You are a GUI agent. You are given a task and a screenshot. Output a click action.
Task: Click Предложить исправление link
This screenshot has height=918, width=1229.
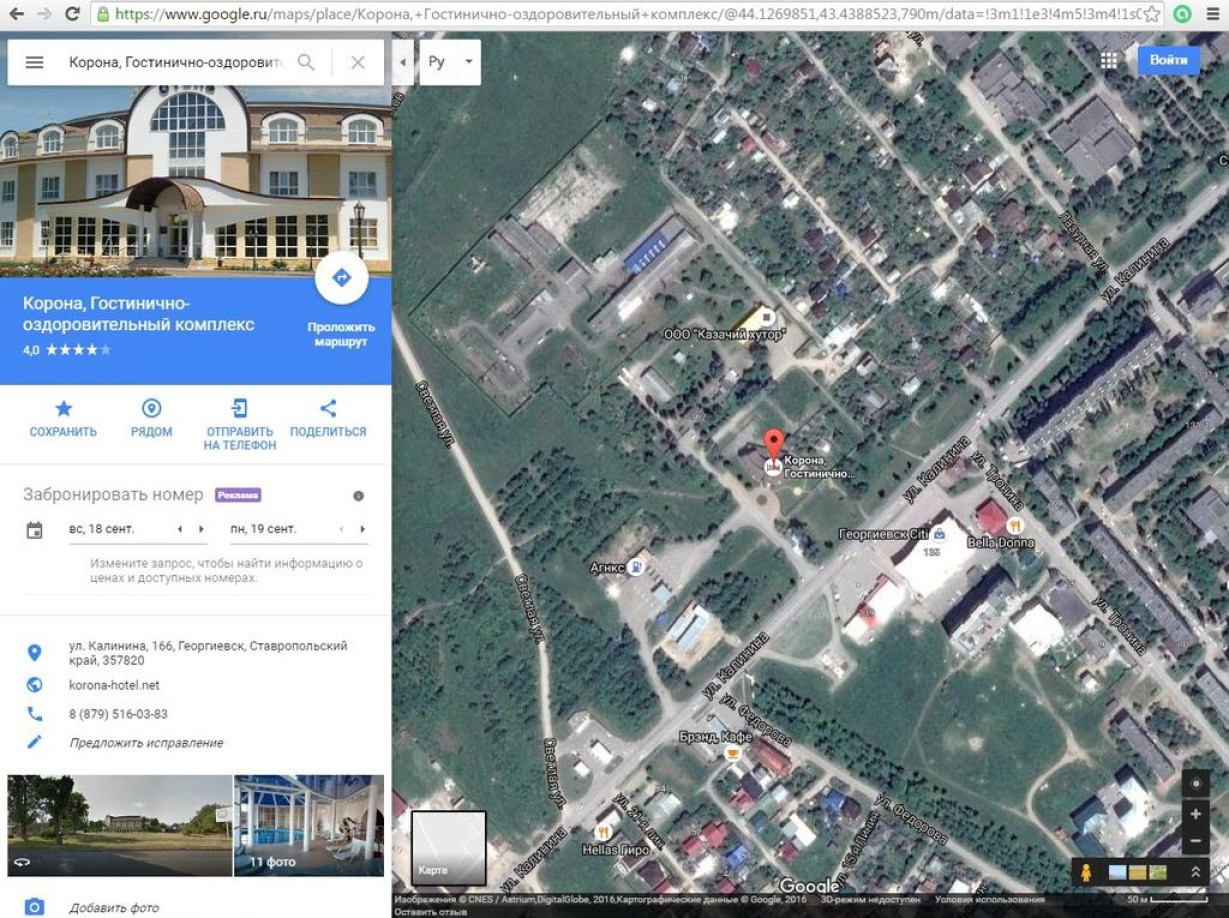146,743
